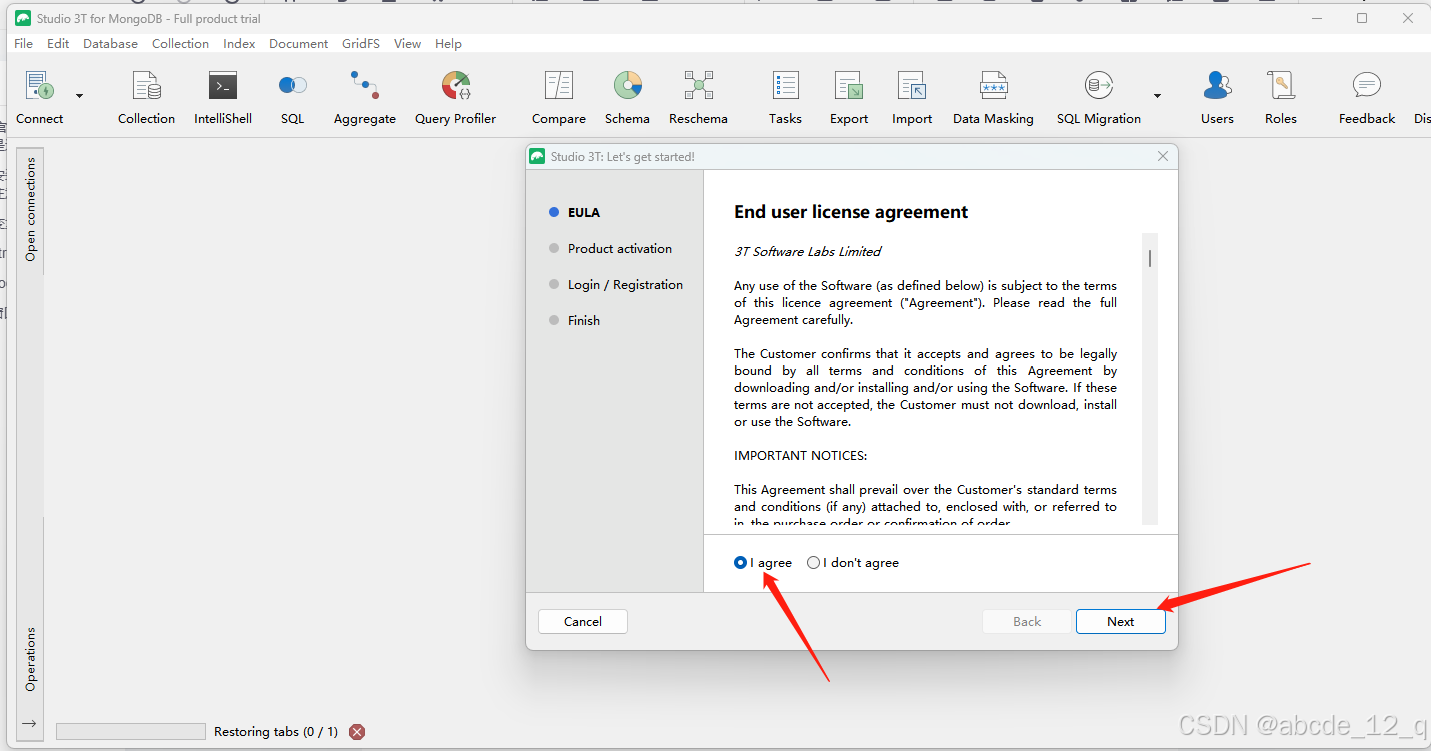1431x751 pixels.
Task: Open the Feedback toolbar icon
Action: tap(1367, 98)
